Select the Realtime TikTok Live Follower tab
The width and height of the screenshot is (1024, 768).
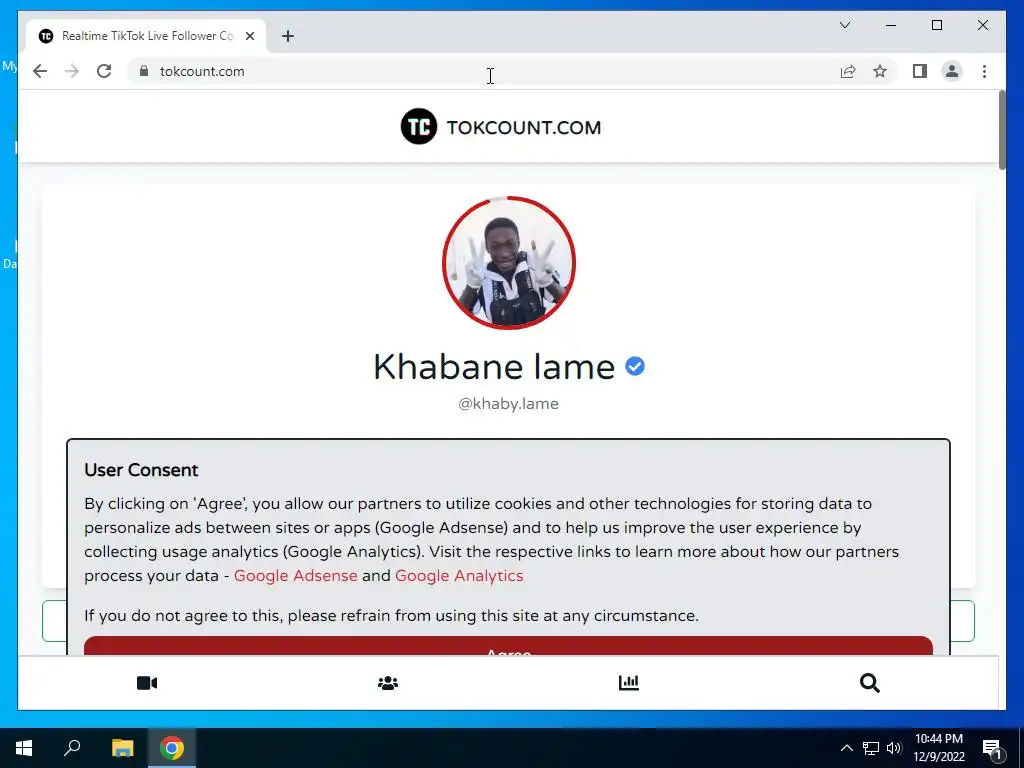point(146,36)
